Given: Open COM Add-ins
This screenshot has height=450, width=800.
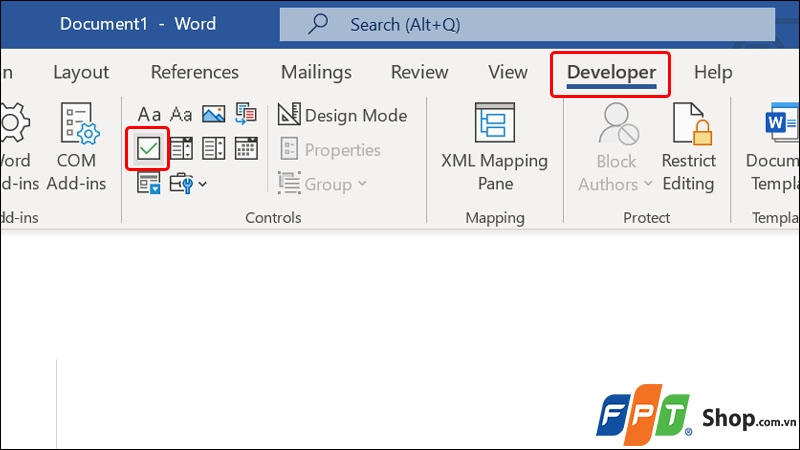Looking at the screenshot, I should click(x=77, y=147).
